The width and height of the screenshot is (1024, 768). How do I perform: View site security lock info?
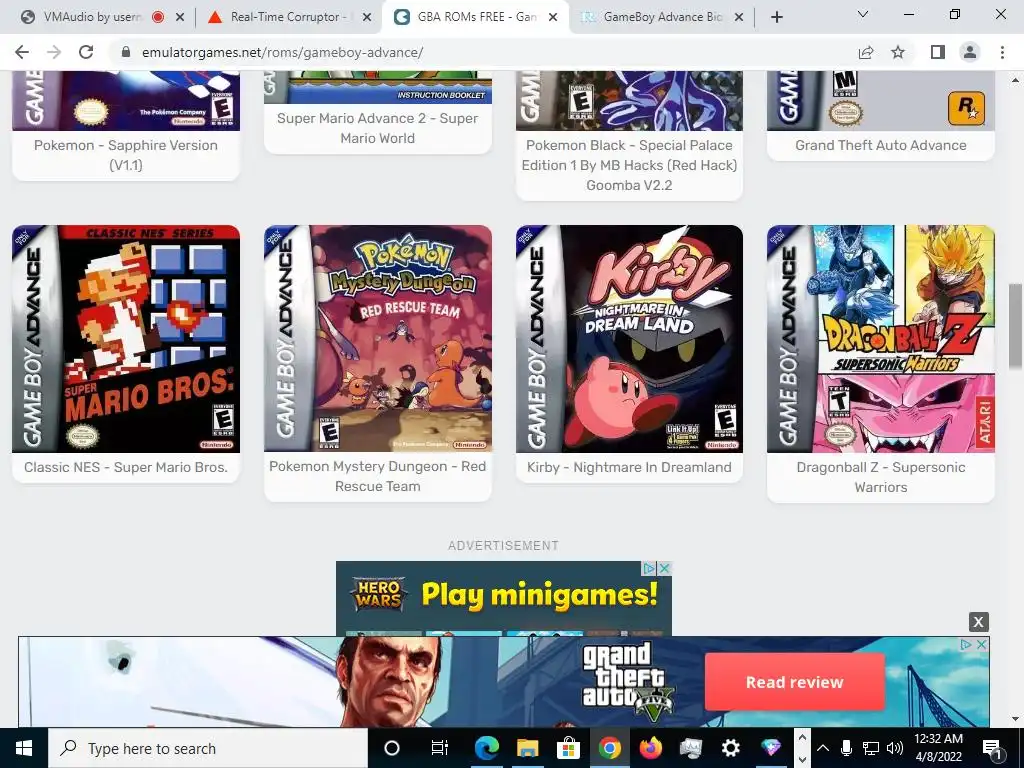[126, 52]
